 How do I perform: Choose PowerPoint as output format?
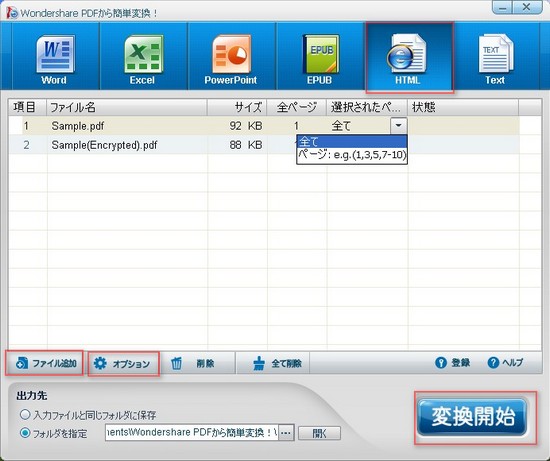tap(231, 56)
